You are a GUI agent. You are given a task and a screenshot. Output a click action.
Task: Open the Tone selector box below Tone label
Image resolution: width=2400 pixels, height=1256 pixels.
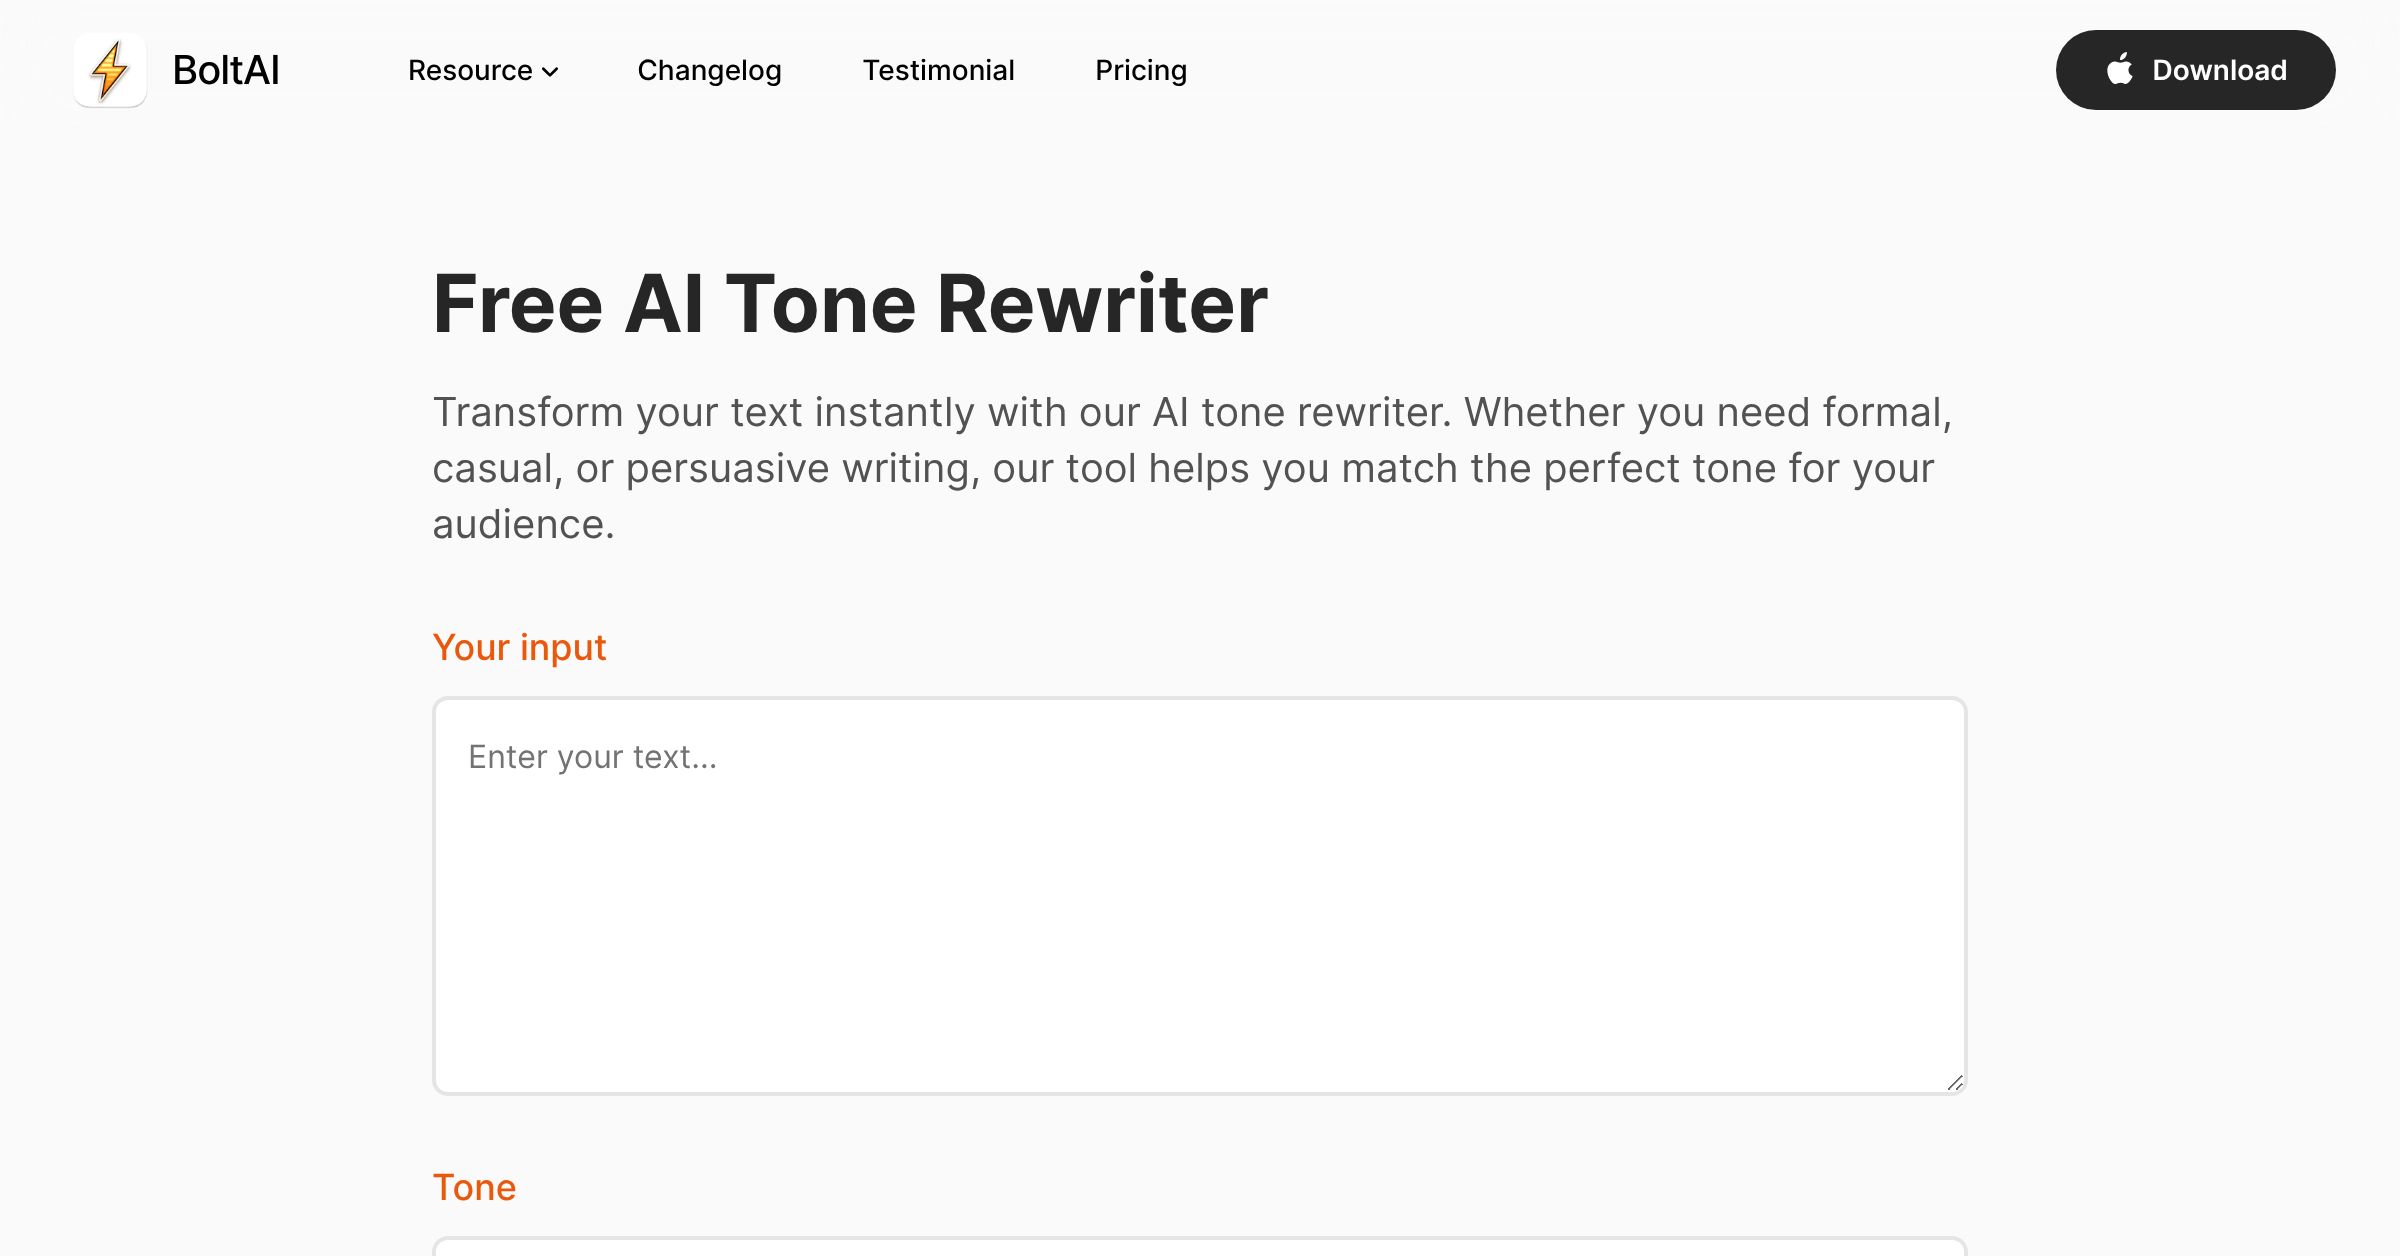pos(1199,1246)
